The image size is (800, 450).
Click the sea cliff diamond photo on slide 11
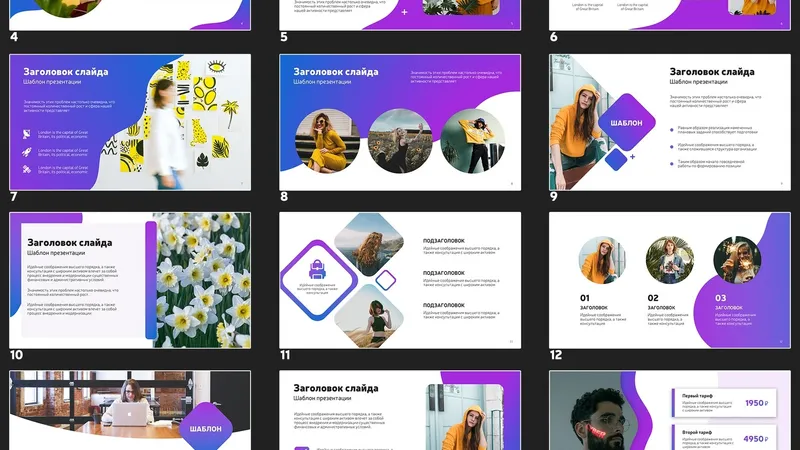click(x=369, y=244)
